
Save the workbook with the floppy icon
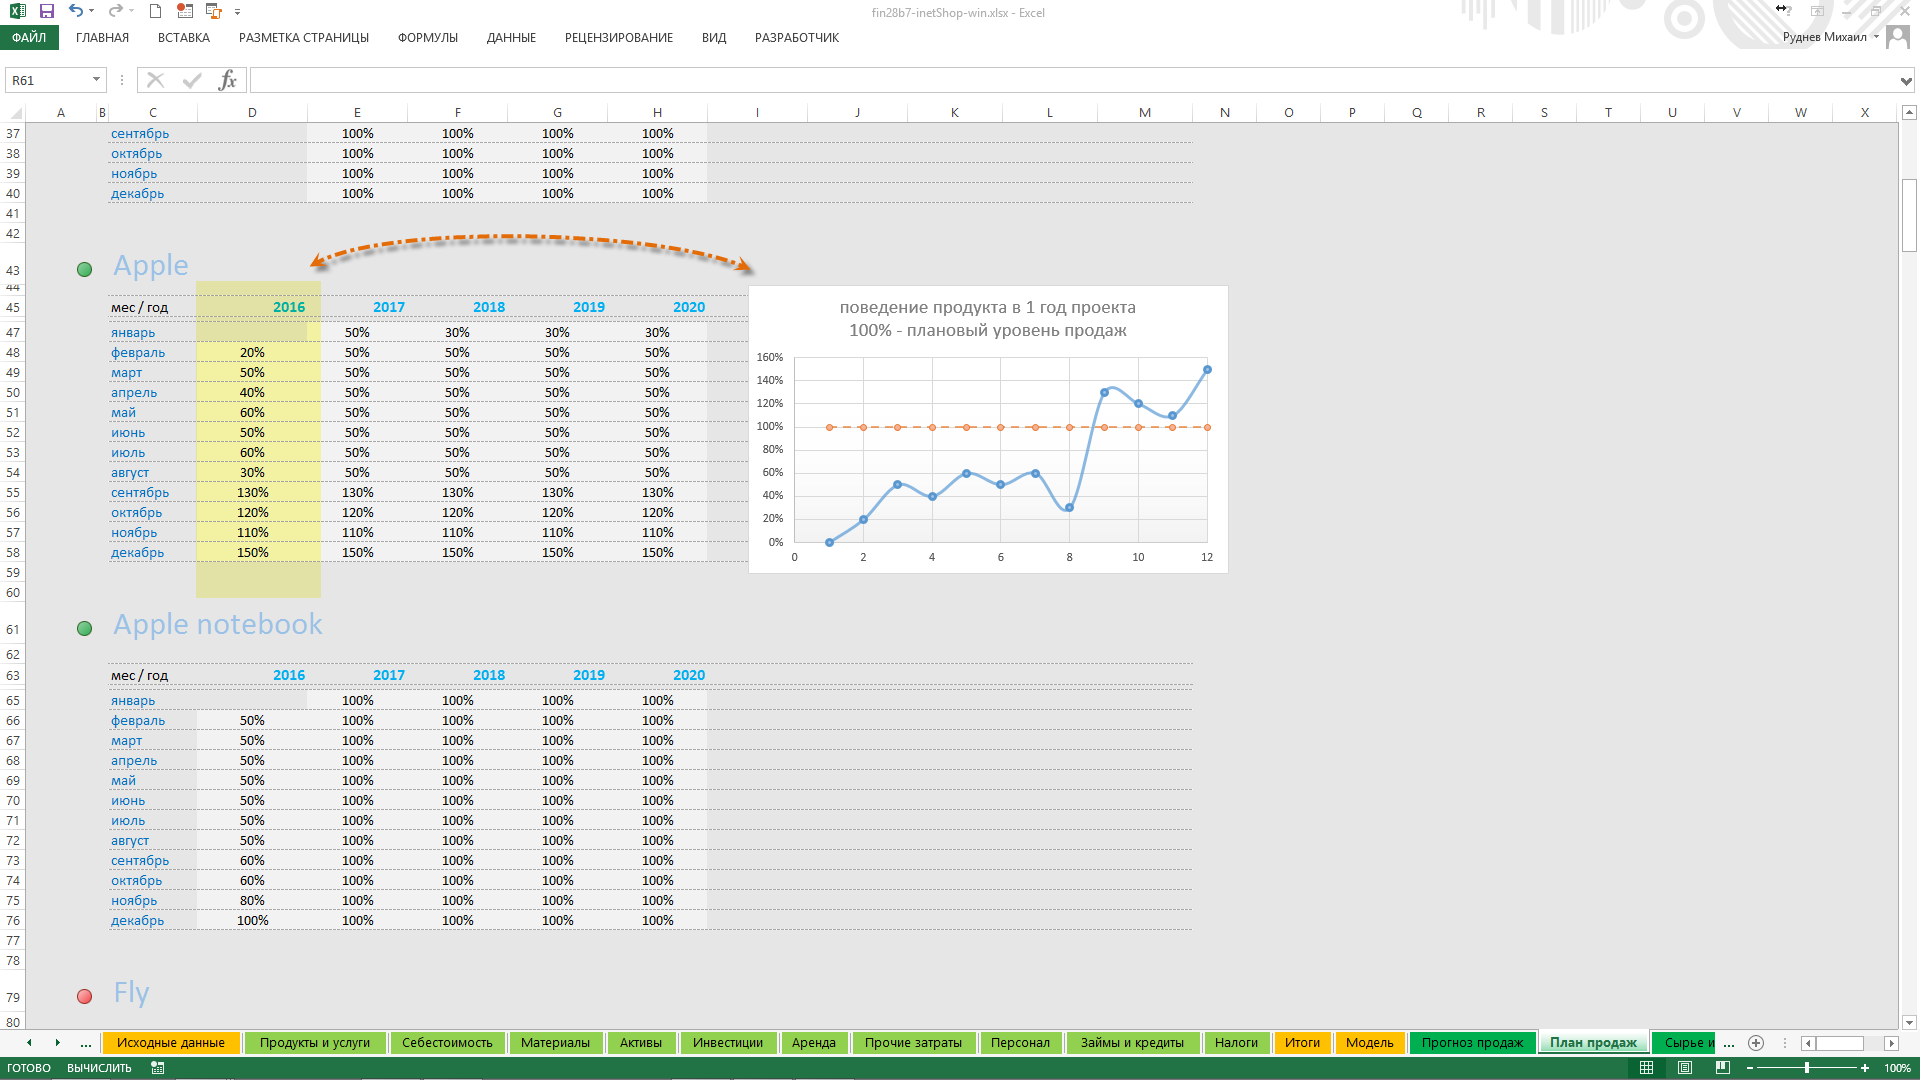[46, 11]
